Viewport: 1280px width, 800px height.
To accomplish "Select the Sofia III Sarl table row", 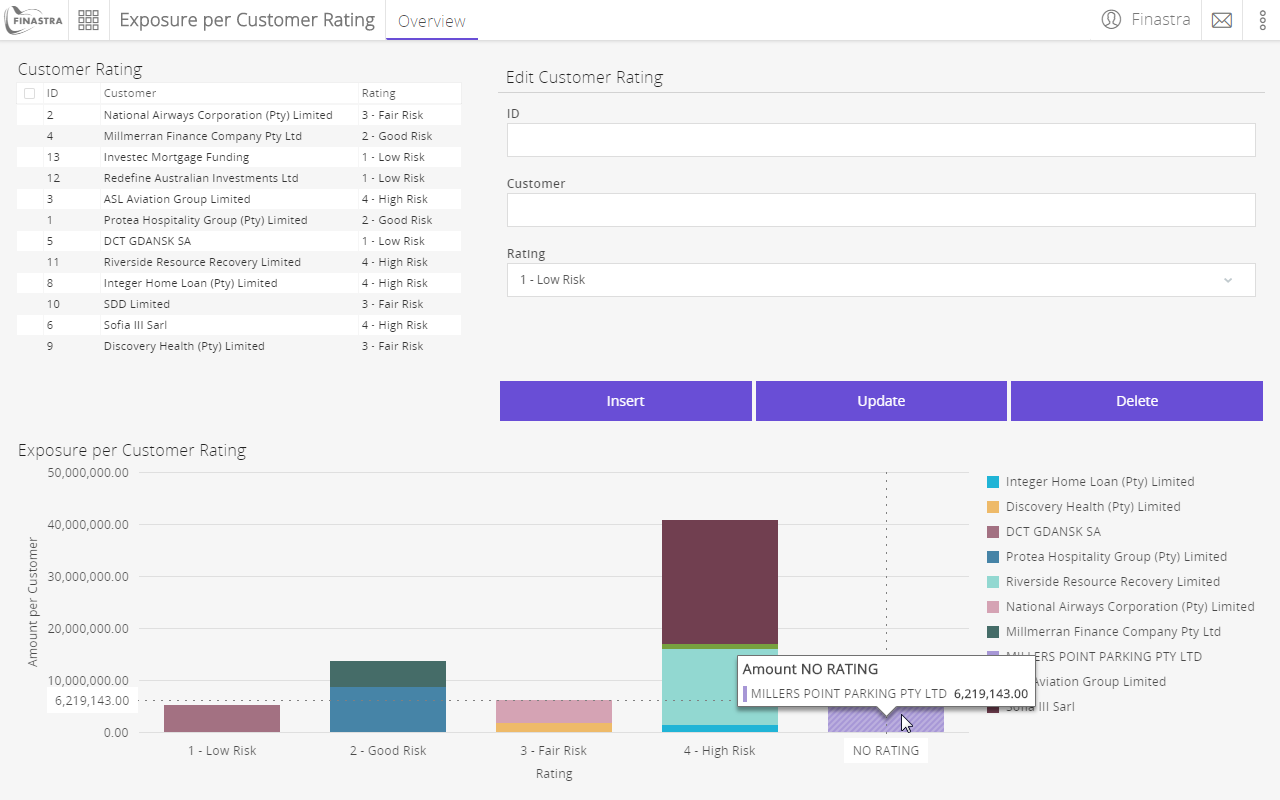I will [x=239, y=325].
